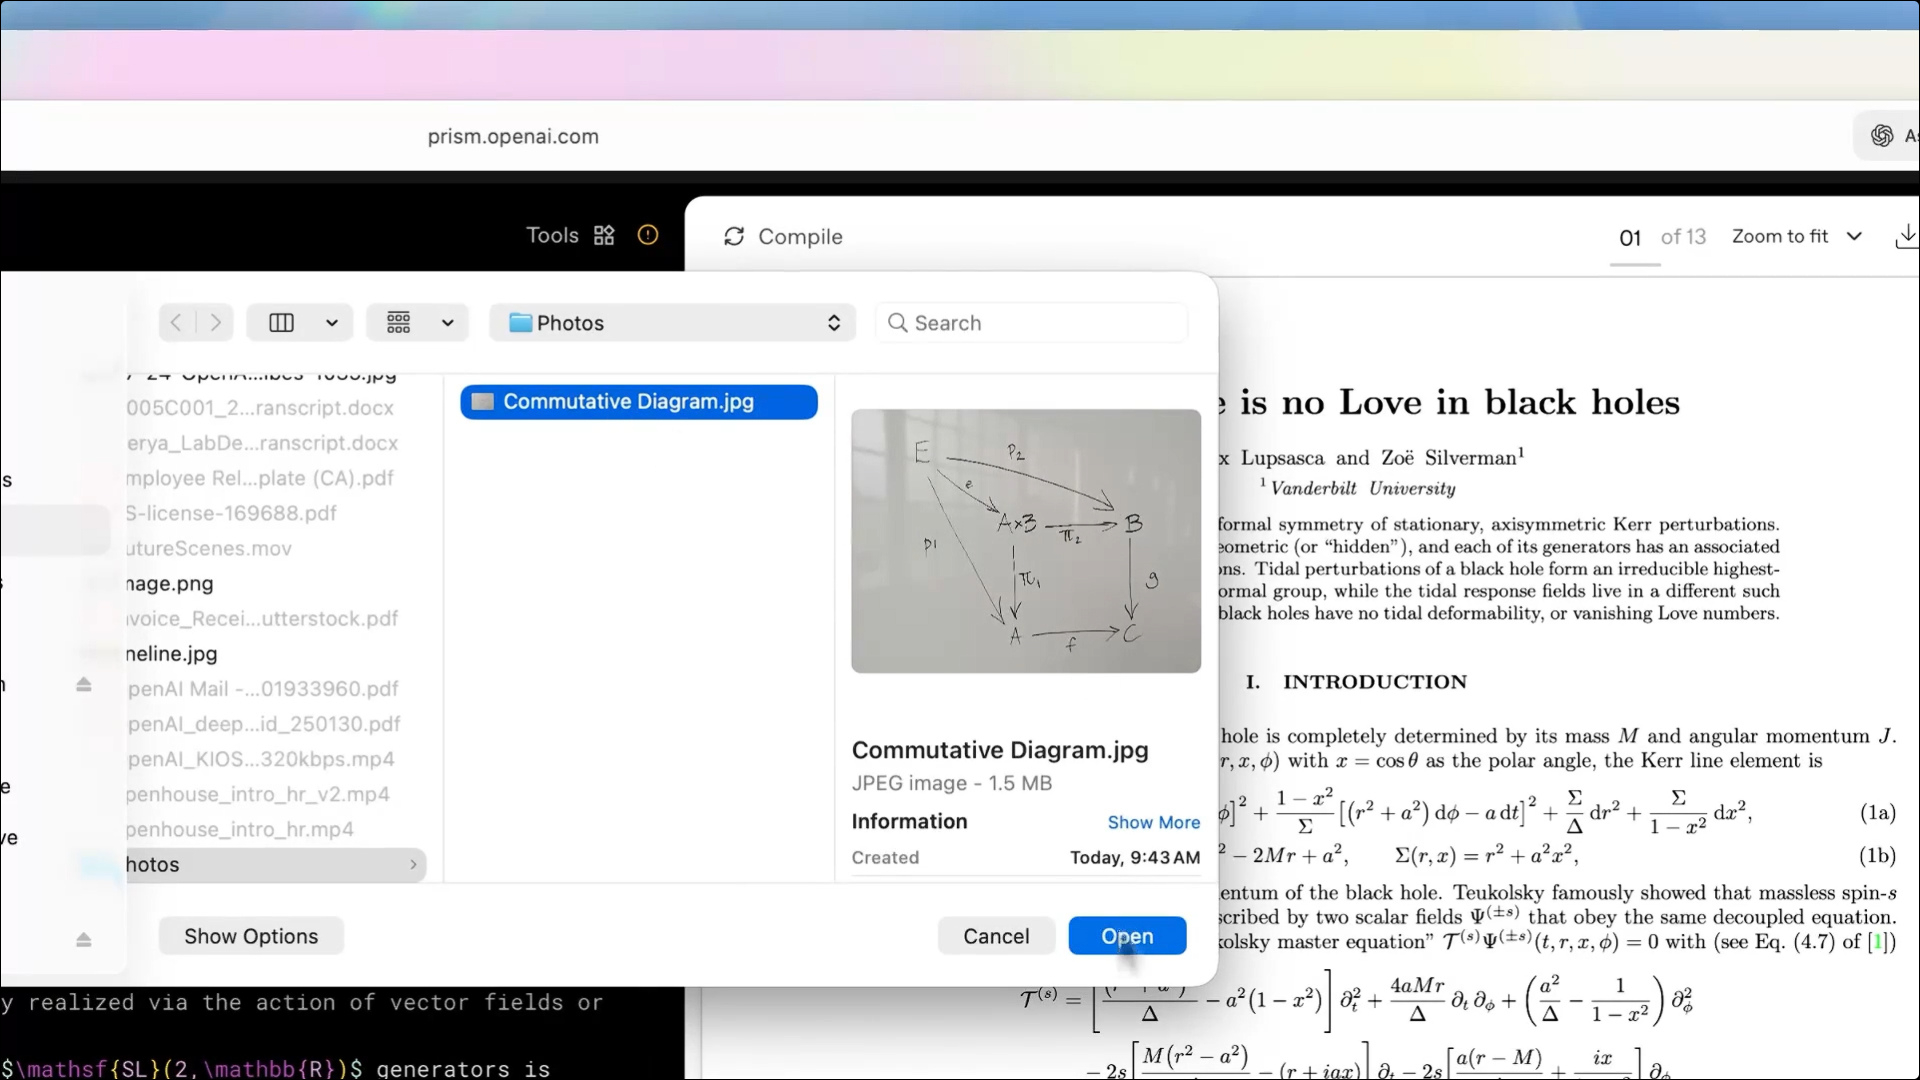Viewport: 1920px width, 1080px height.
Task: Click the Show Options button
Action: [x=251, y=936]
